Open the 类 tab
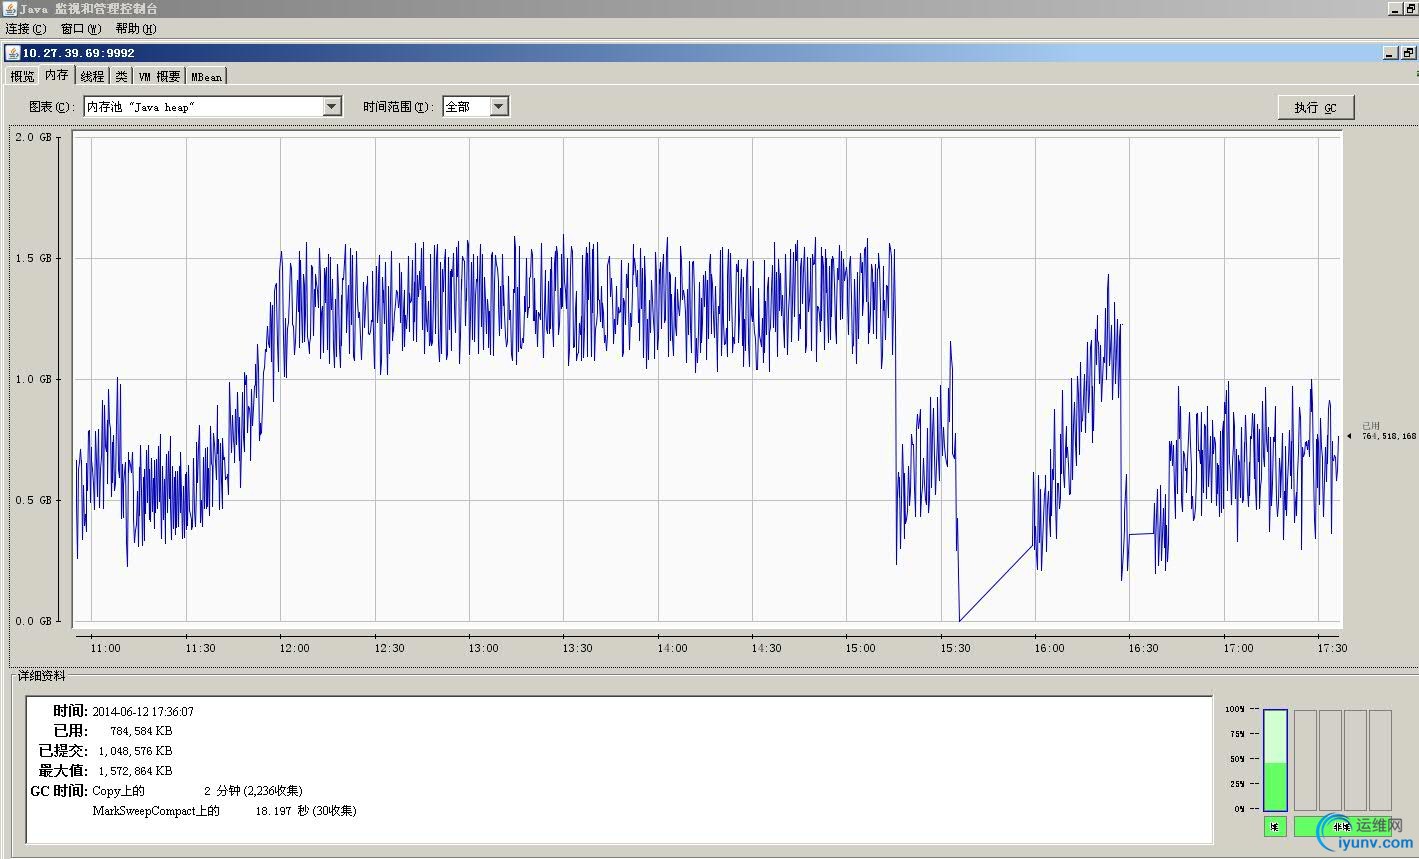The image size is (1419, 859). click(121, 76)
